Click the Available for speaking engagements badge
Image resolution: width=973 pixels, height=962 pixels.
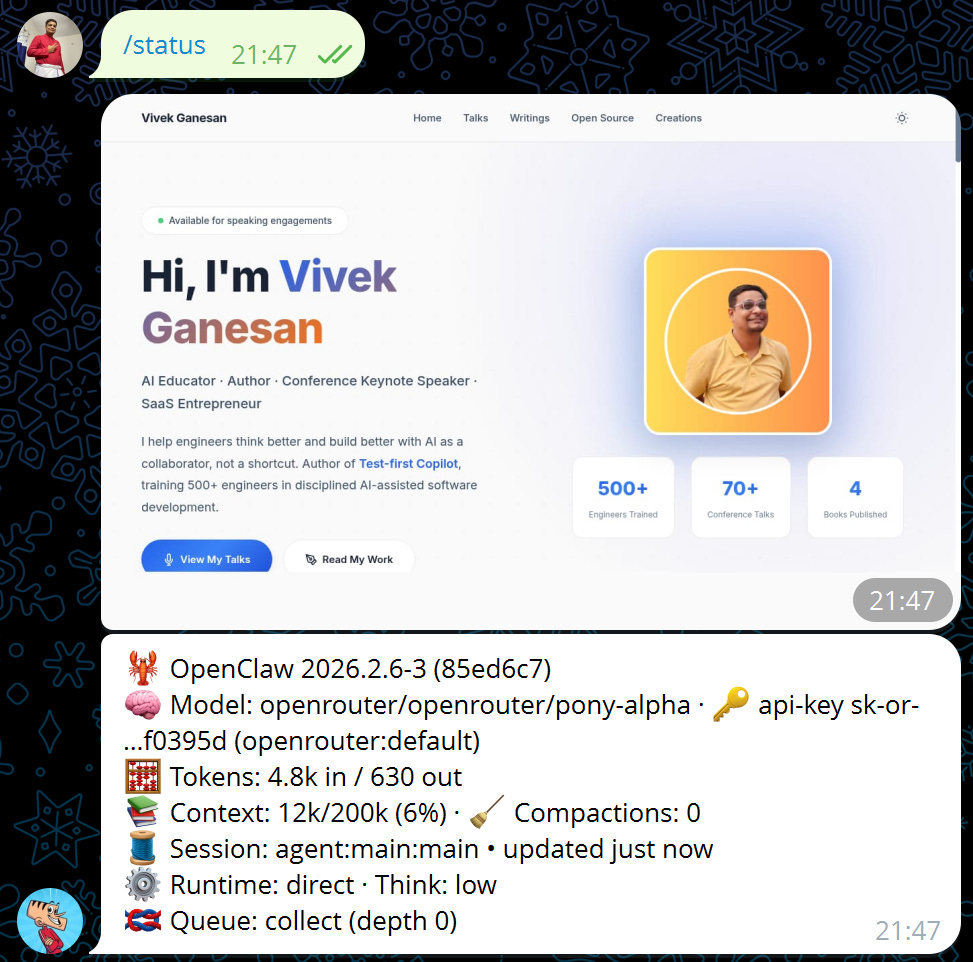coord(244,220)
